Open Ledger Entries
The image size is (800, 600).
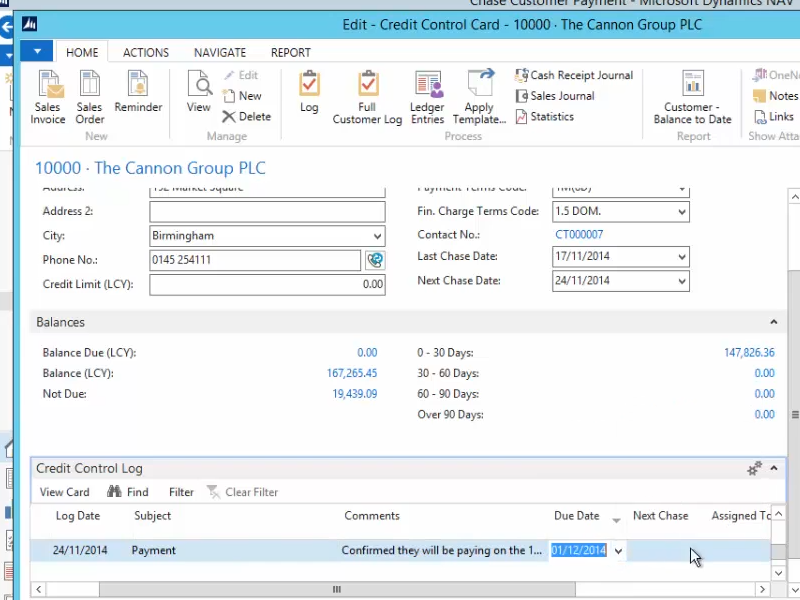tap(428, 97)
